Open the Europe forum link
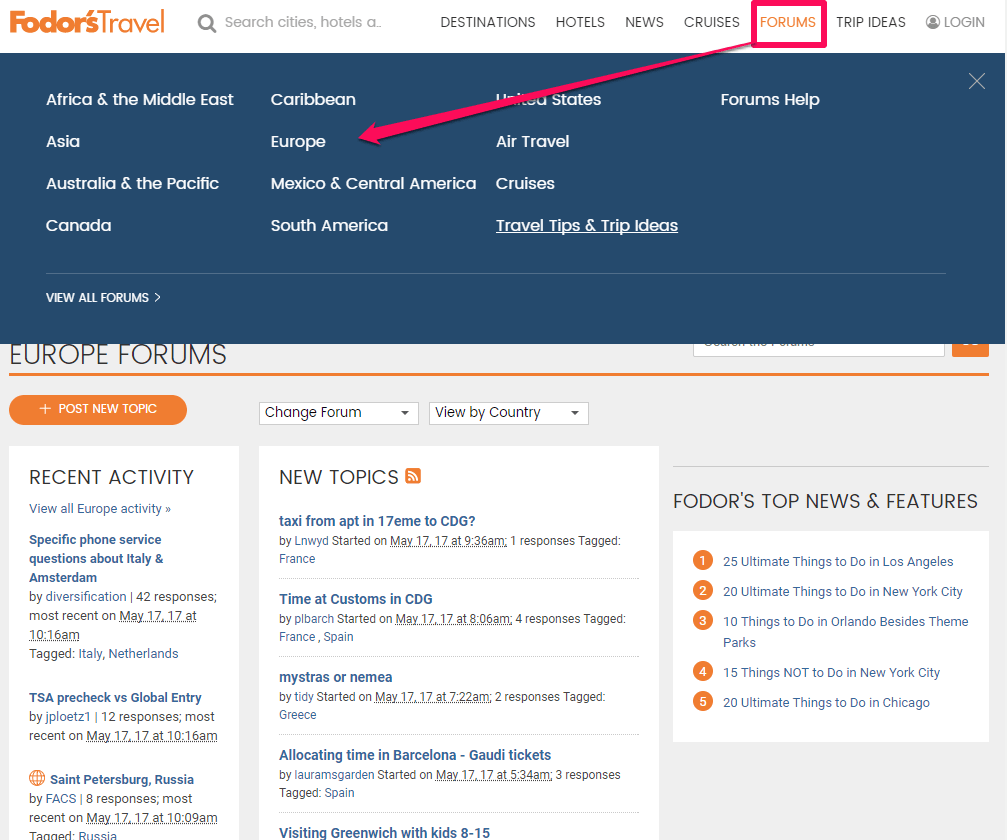 [297, 141]
